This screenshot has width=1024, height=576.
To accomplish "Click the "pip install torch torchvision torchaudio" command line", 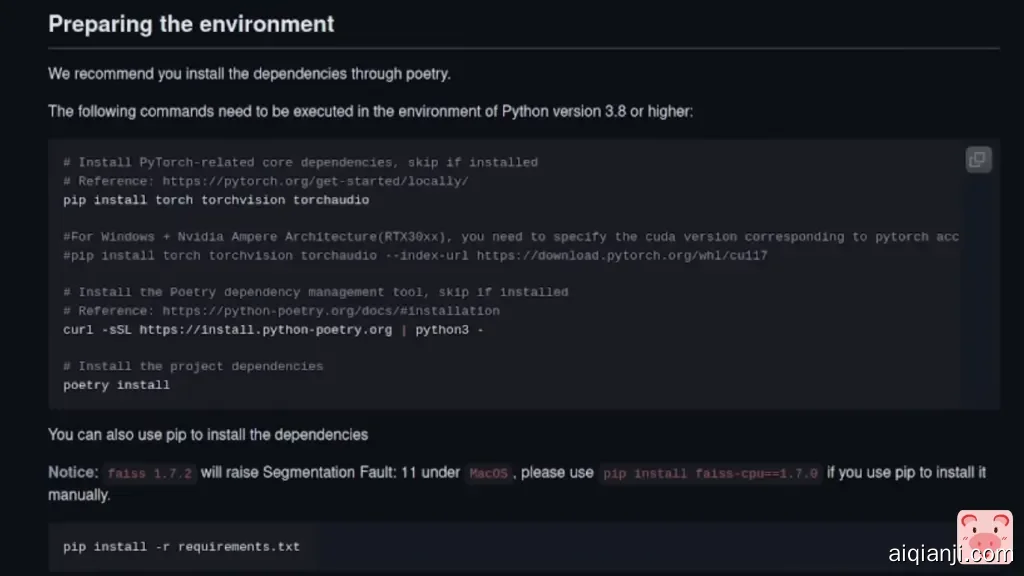I will (x=216, y=200).
